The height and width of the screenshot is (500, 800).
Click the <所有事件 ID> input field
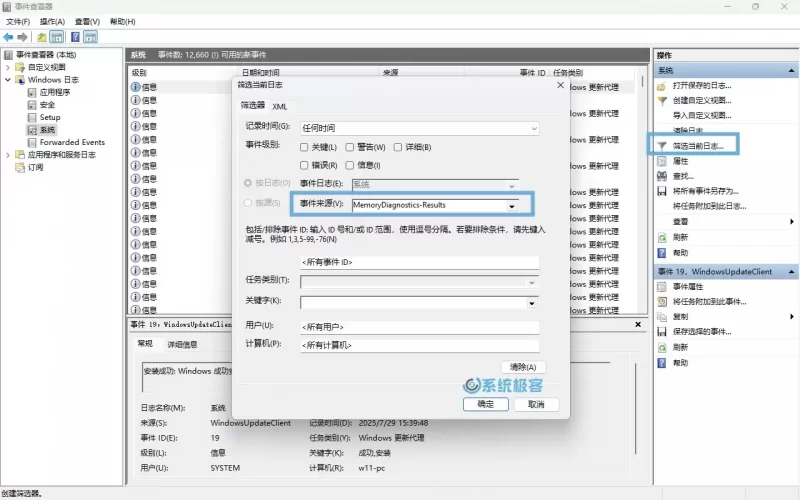click(418, 262)
